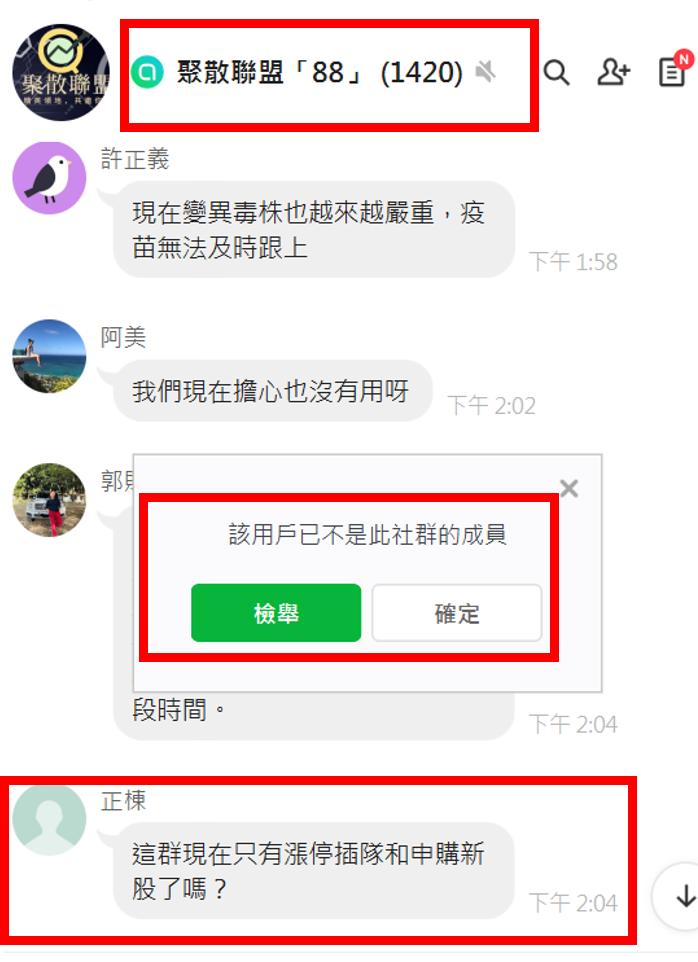Click 正棟's default grey avatar

tap(49, 819)
